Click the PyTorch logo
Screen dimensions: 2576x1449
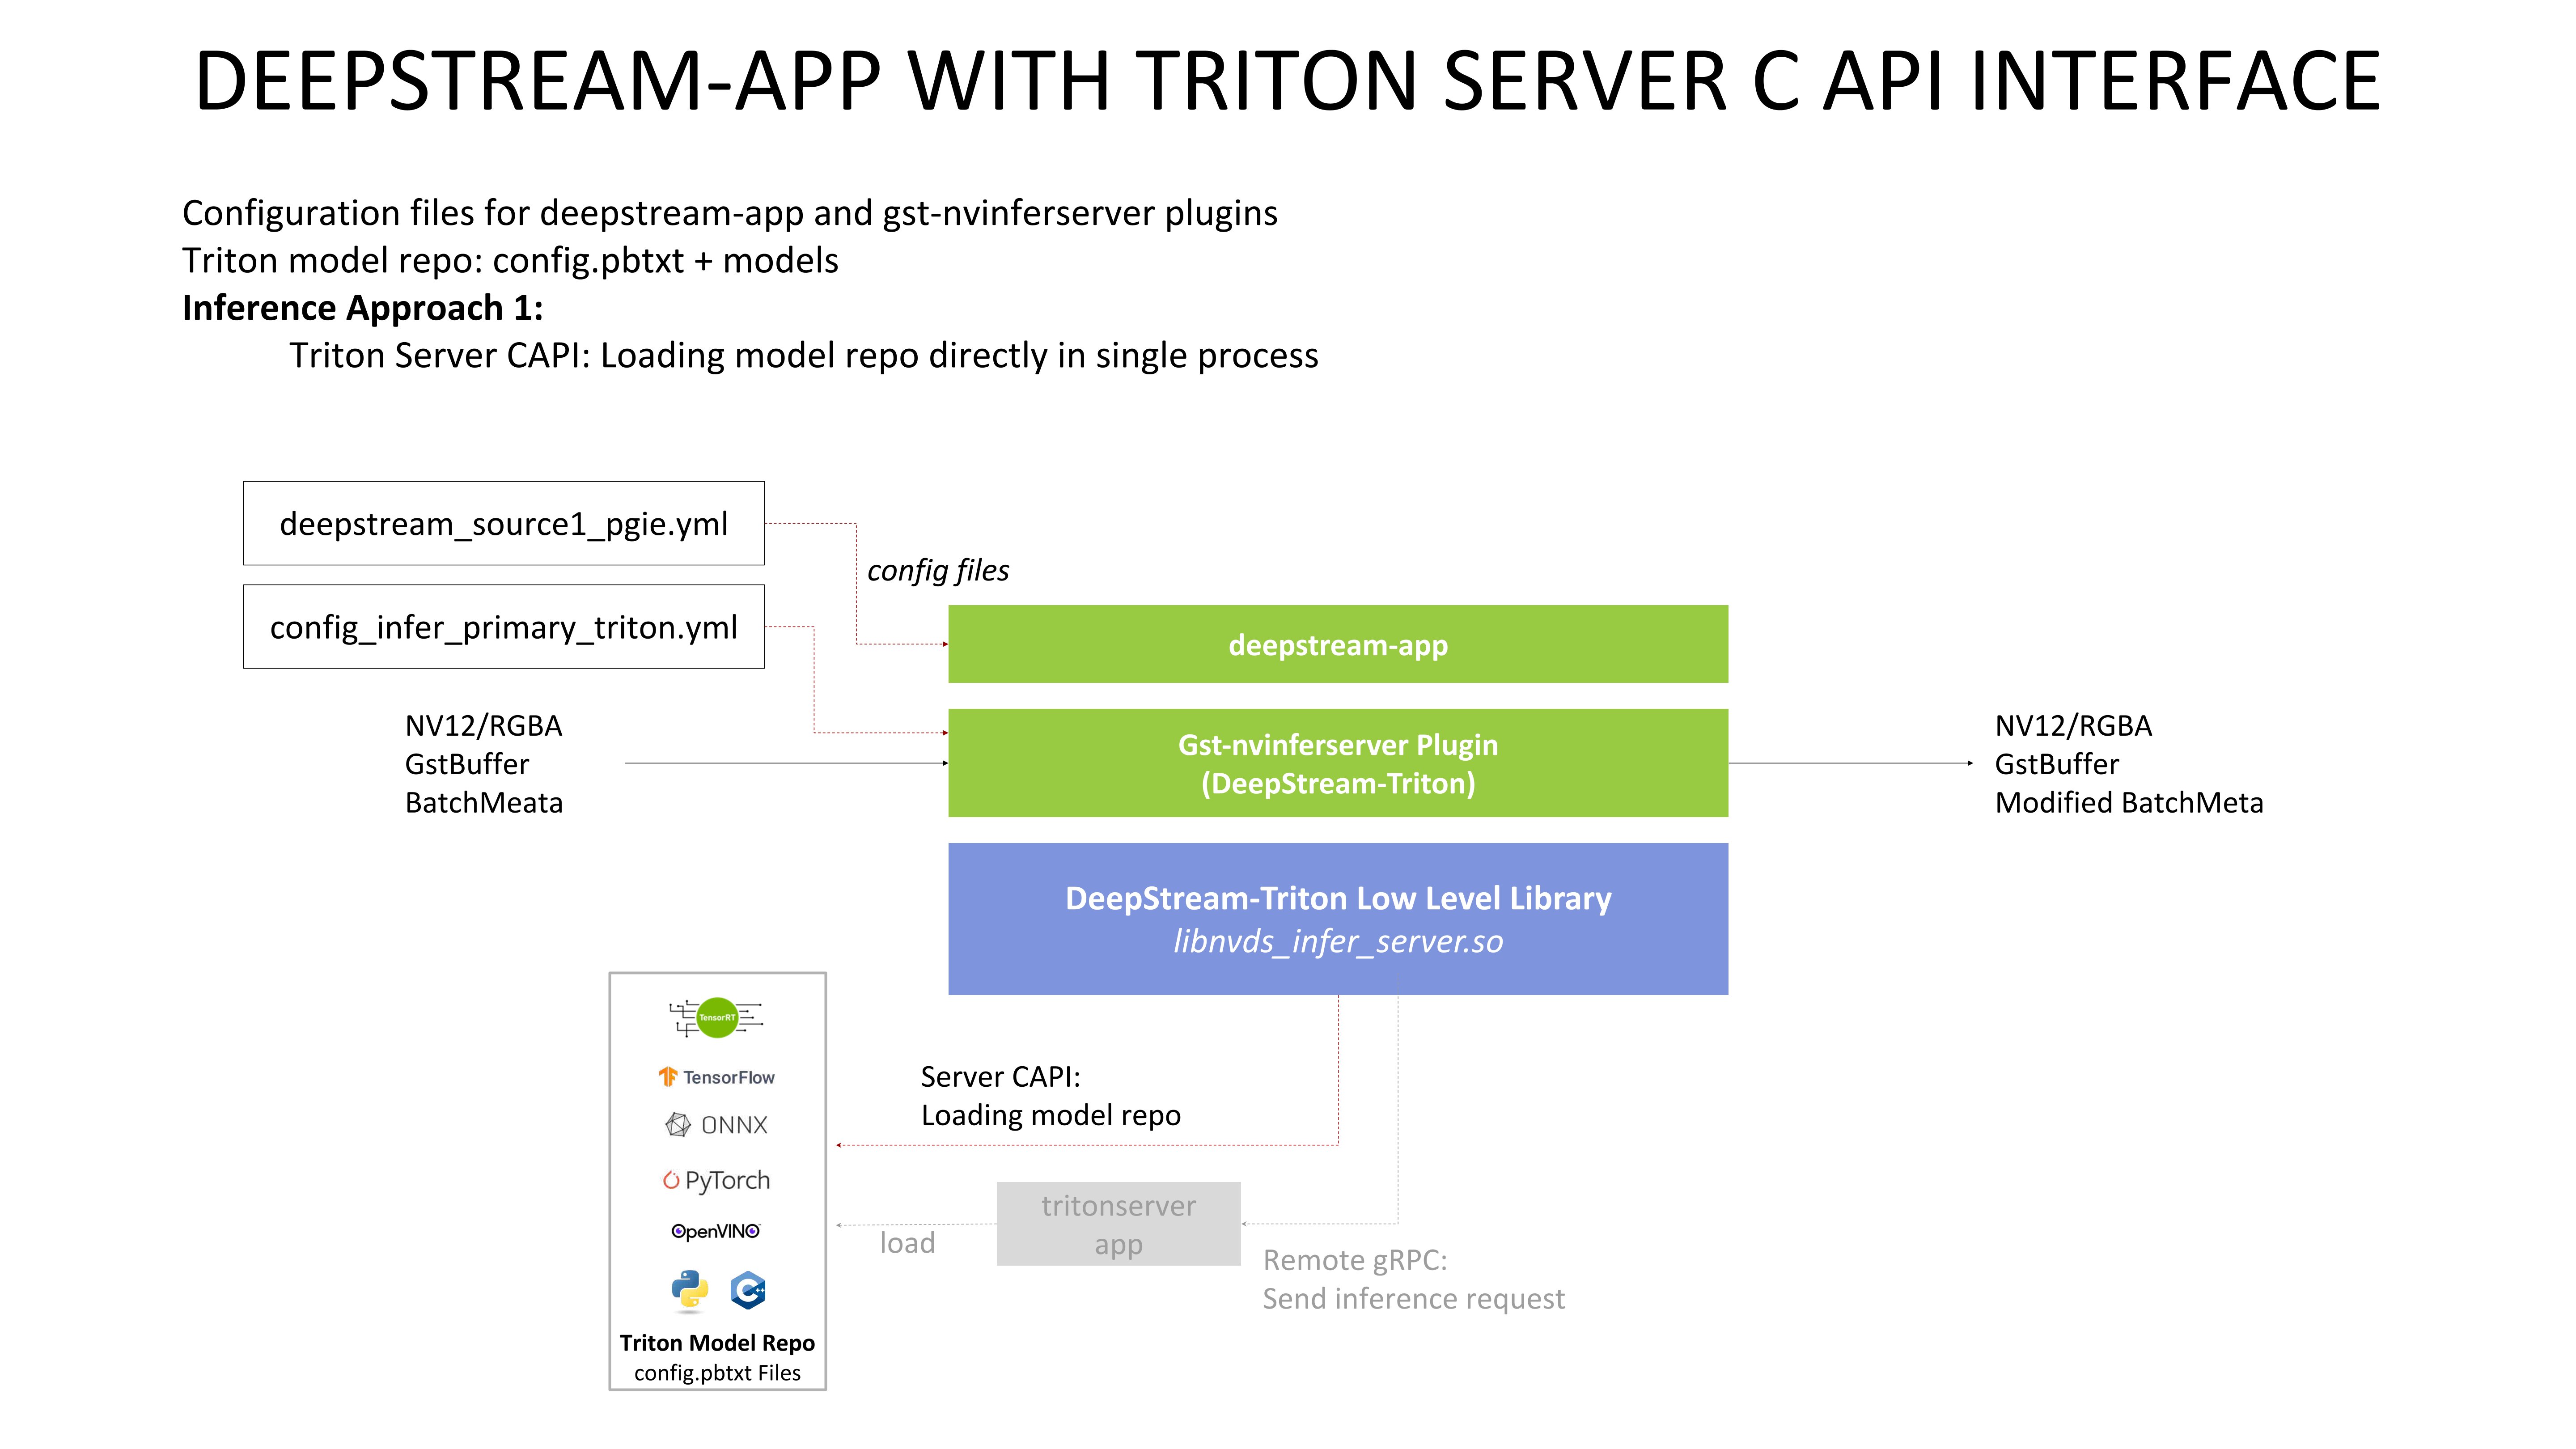point(716,1181)
